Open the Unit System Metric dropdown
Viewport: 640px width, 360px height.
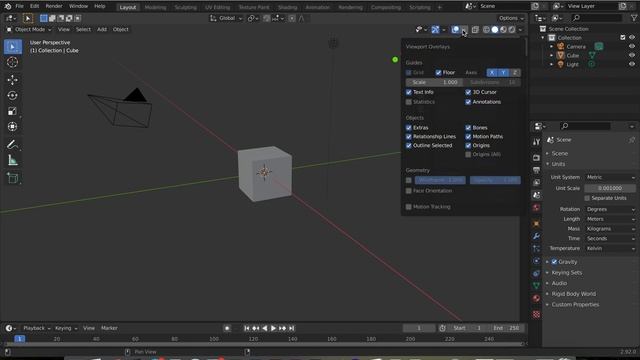click(611, 177)
